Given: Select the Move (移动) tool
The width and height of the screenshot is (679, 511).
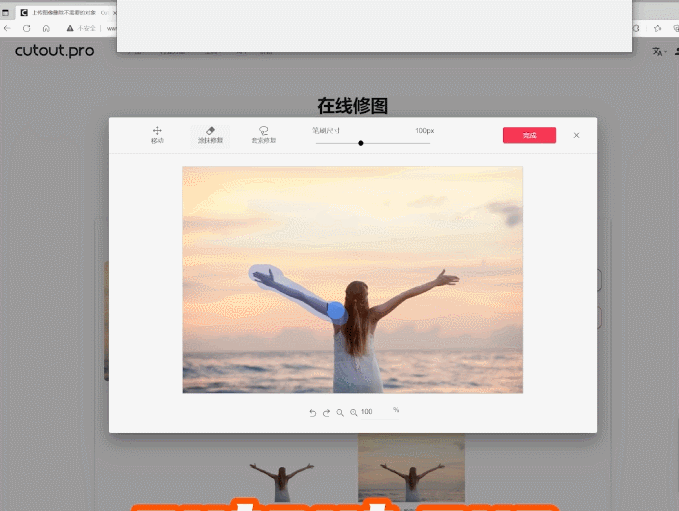Looking at the screenshot, I should point(157,135).
